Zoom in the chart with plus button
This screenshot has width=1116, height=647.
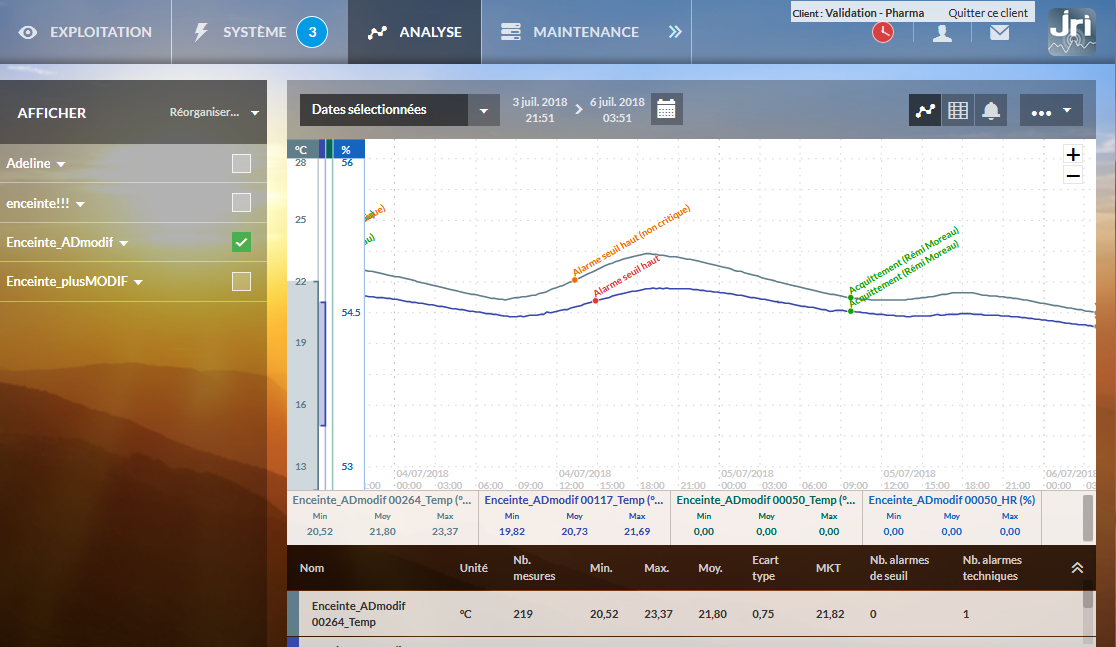(x=1073, y=154)
